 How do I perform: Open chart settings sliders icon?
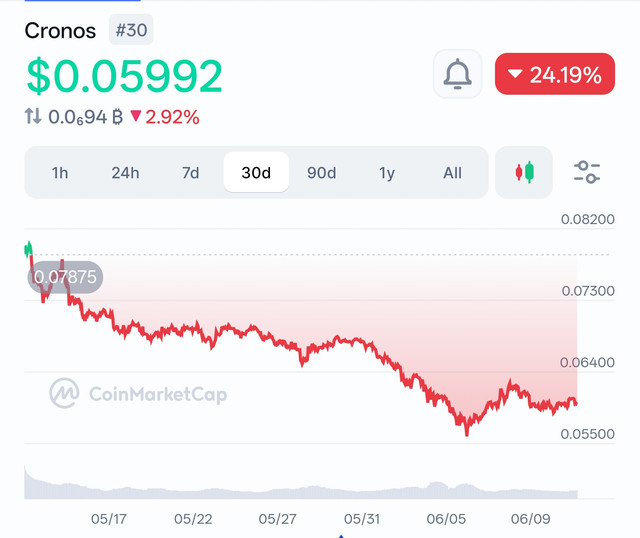tap(587, 172)
